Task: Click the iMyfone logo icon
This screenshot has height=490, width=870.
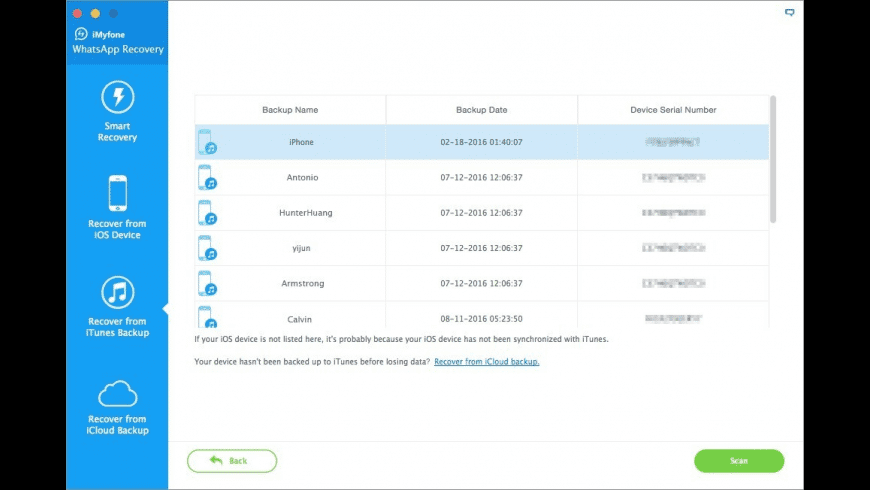Action: coord(81,34)
